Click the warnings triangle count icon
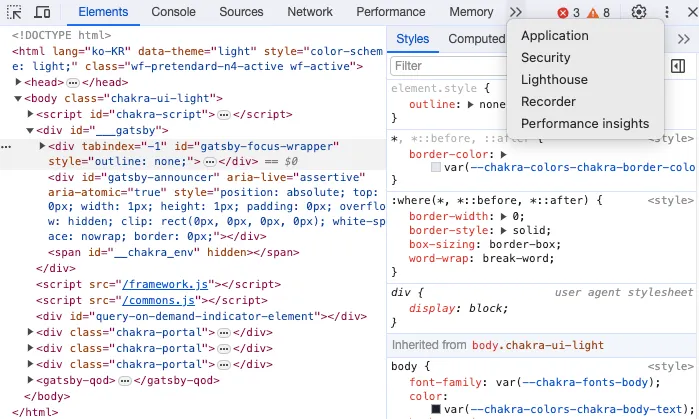This screenshot has height=419, width=699. pos(592,13)
